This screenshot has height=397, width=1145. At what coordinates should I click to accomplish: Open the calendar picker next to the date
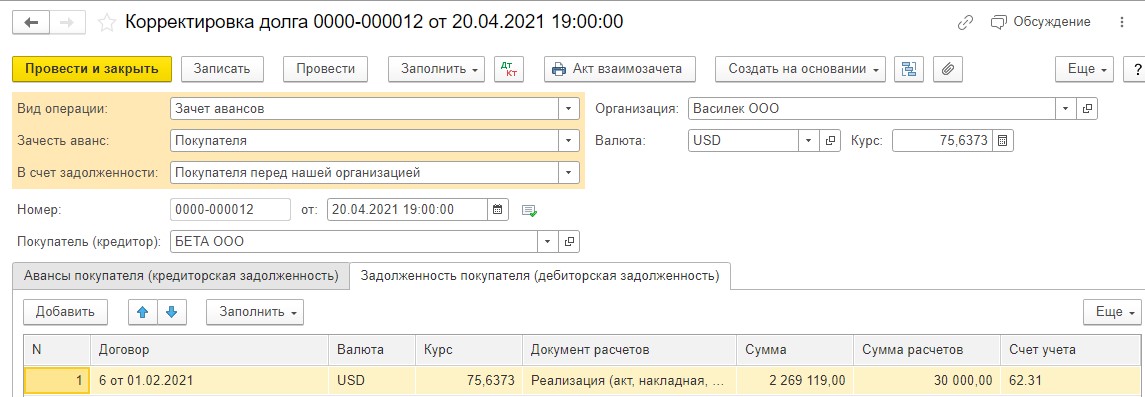point(497,209)
